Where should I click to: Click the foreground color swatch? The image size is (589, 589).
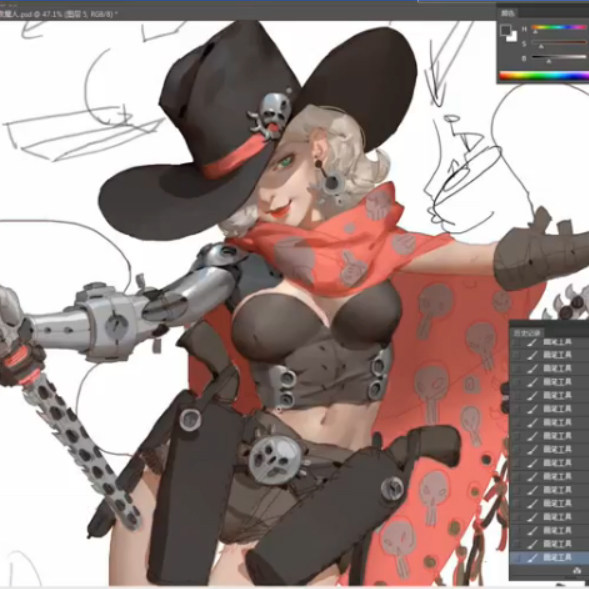coord(506,30)
